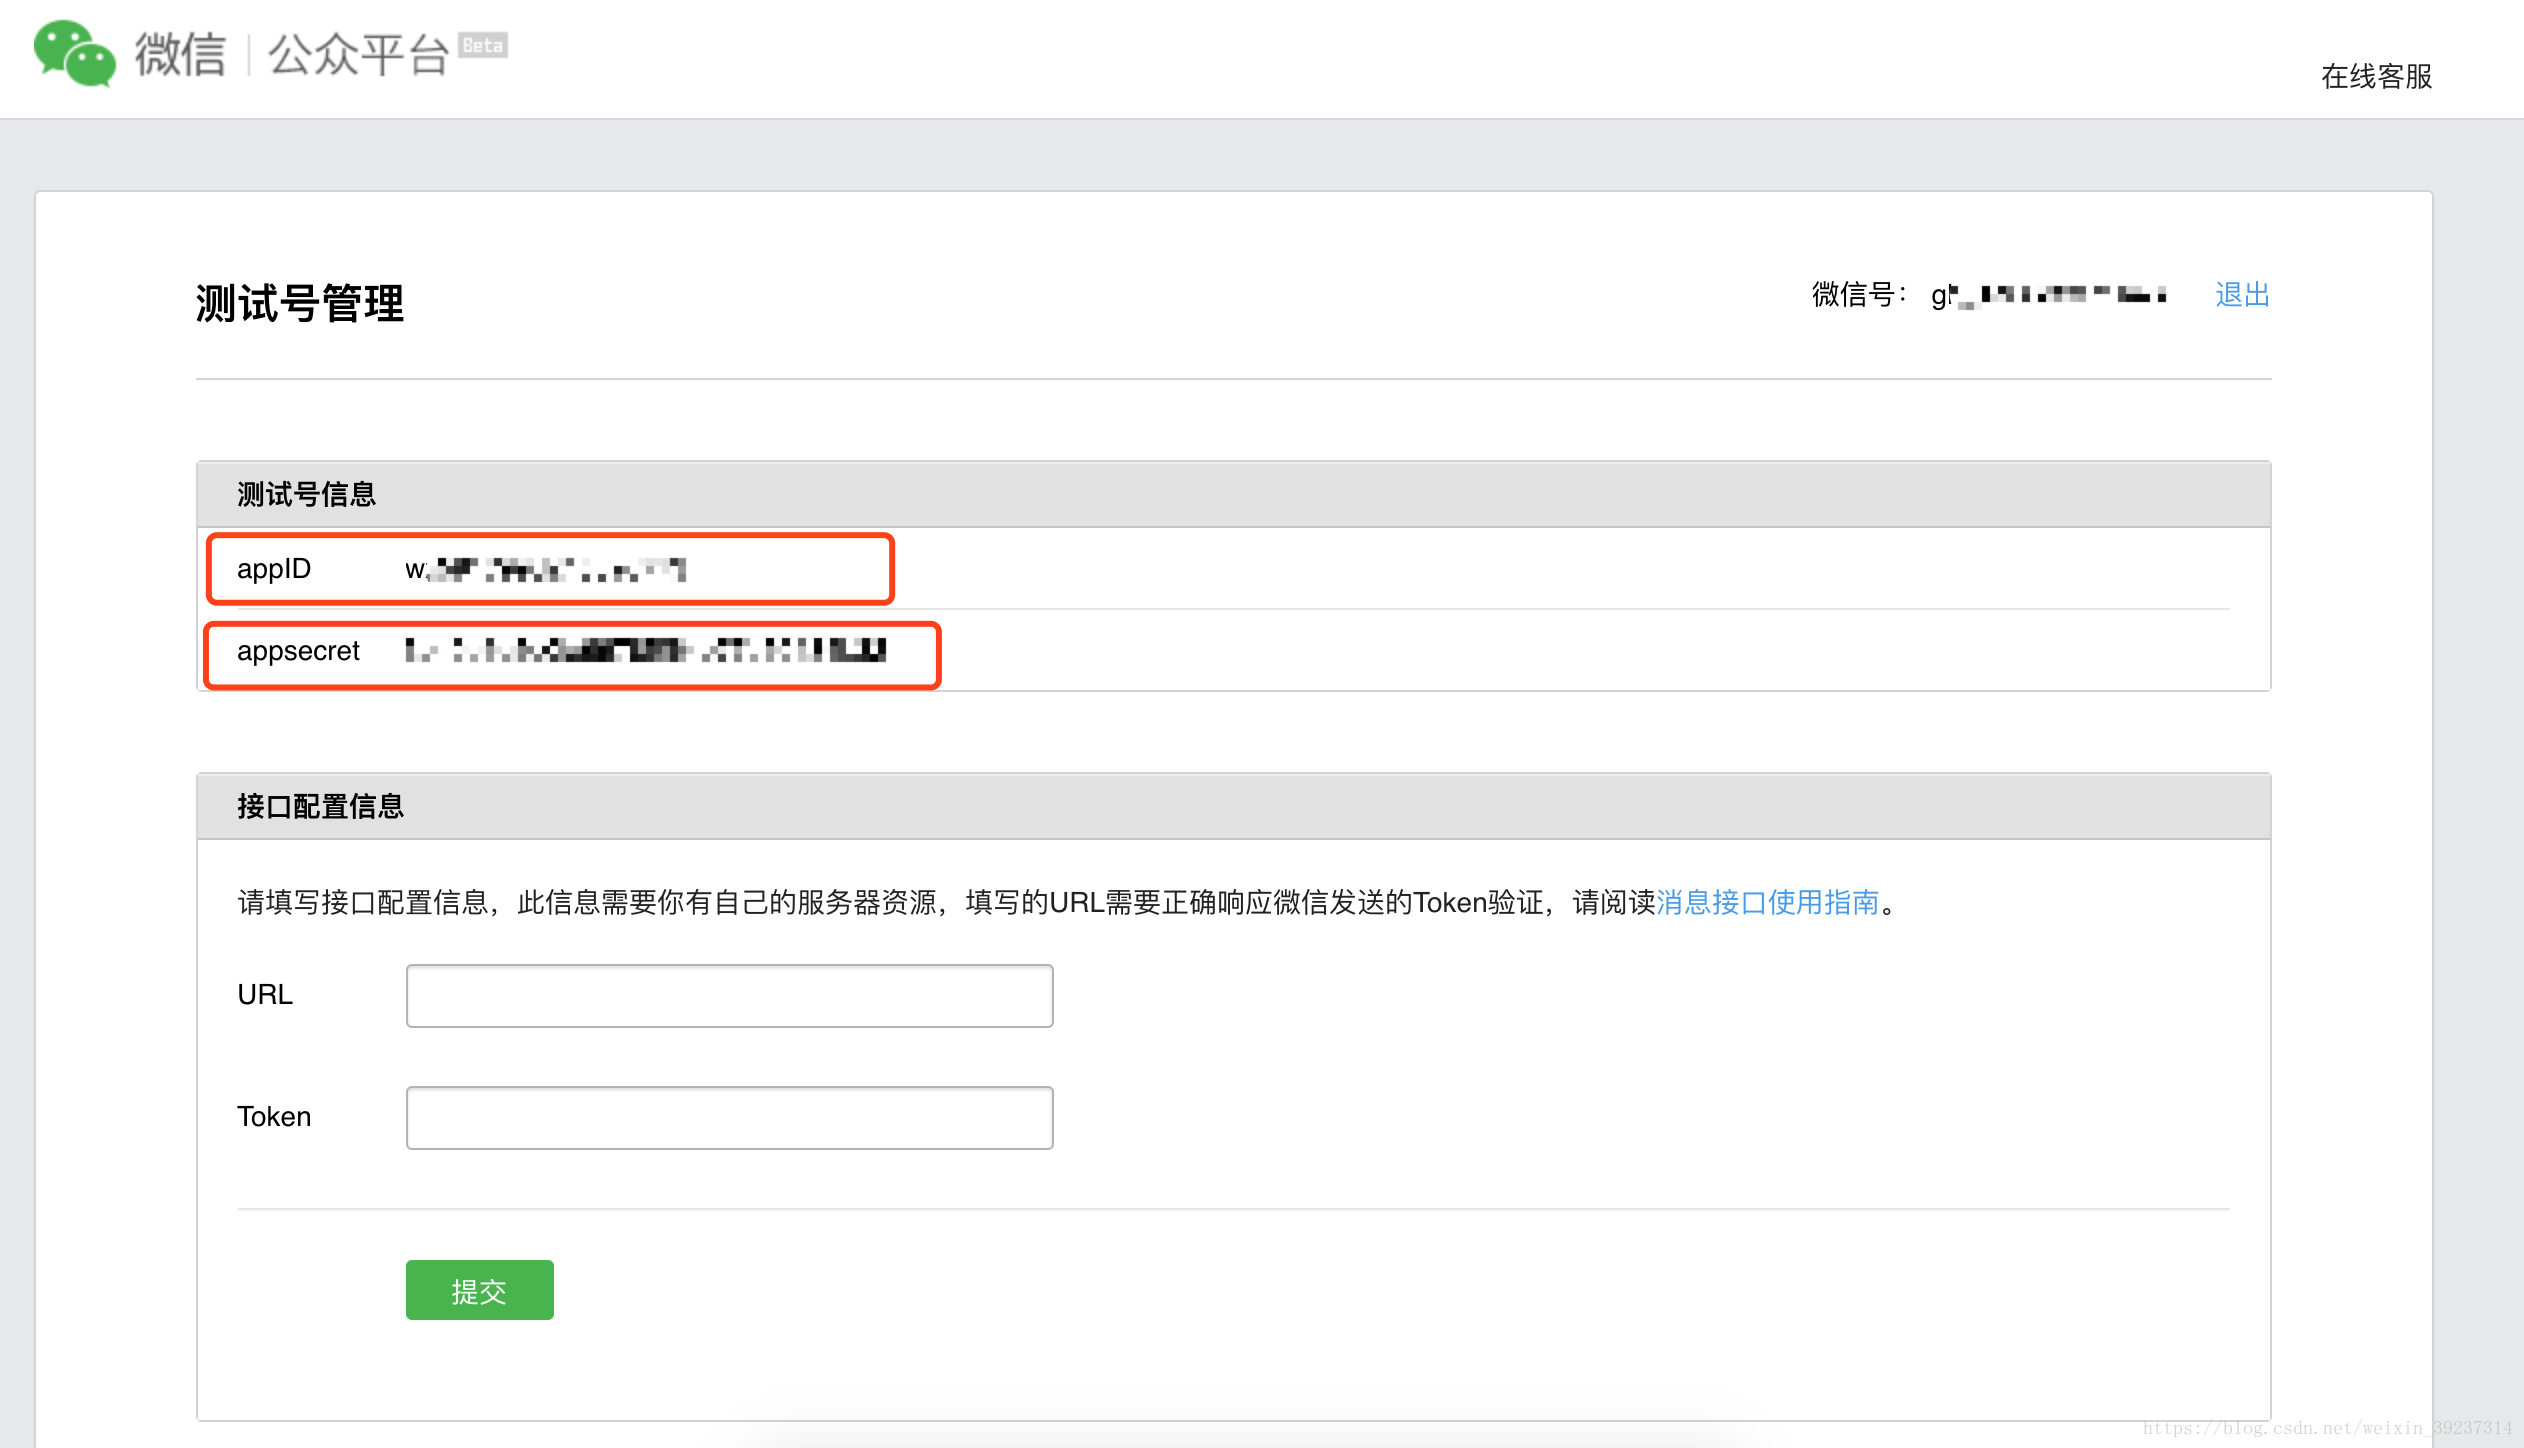Click the Token field label
2524x1448 pixels.
point(274,1117)
